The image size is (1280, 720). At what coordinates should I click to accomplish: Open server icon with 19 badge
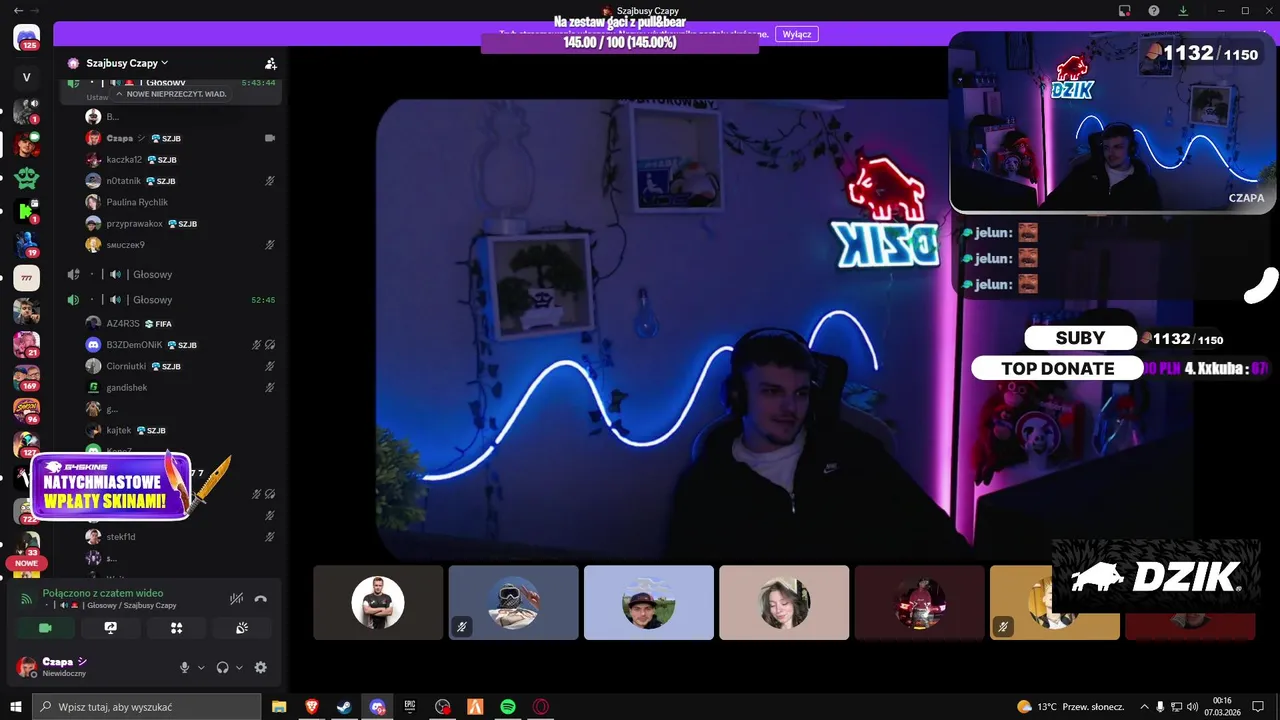(27, 244)
